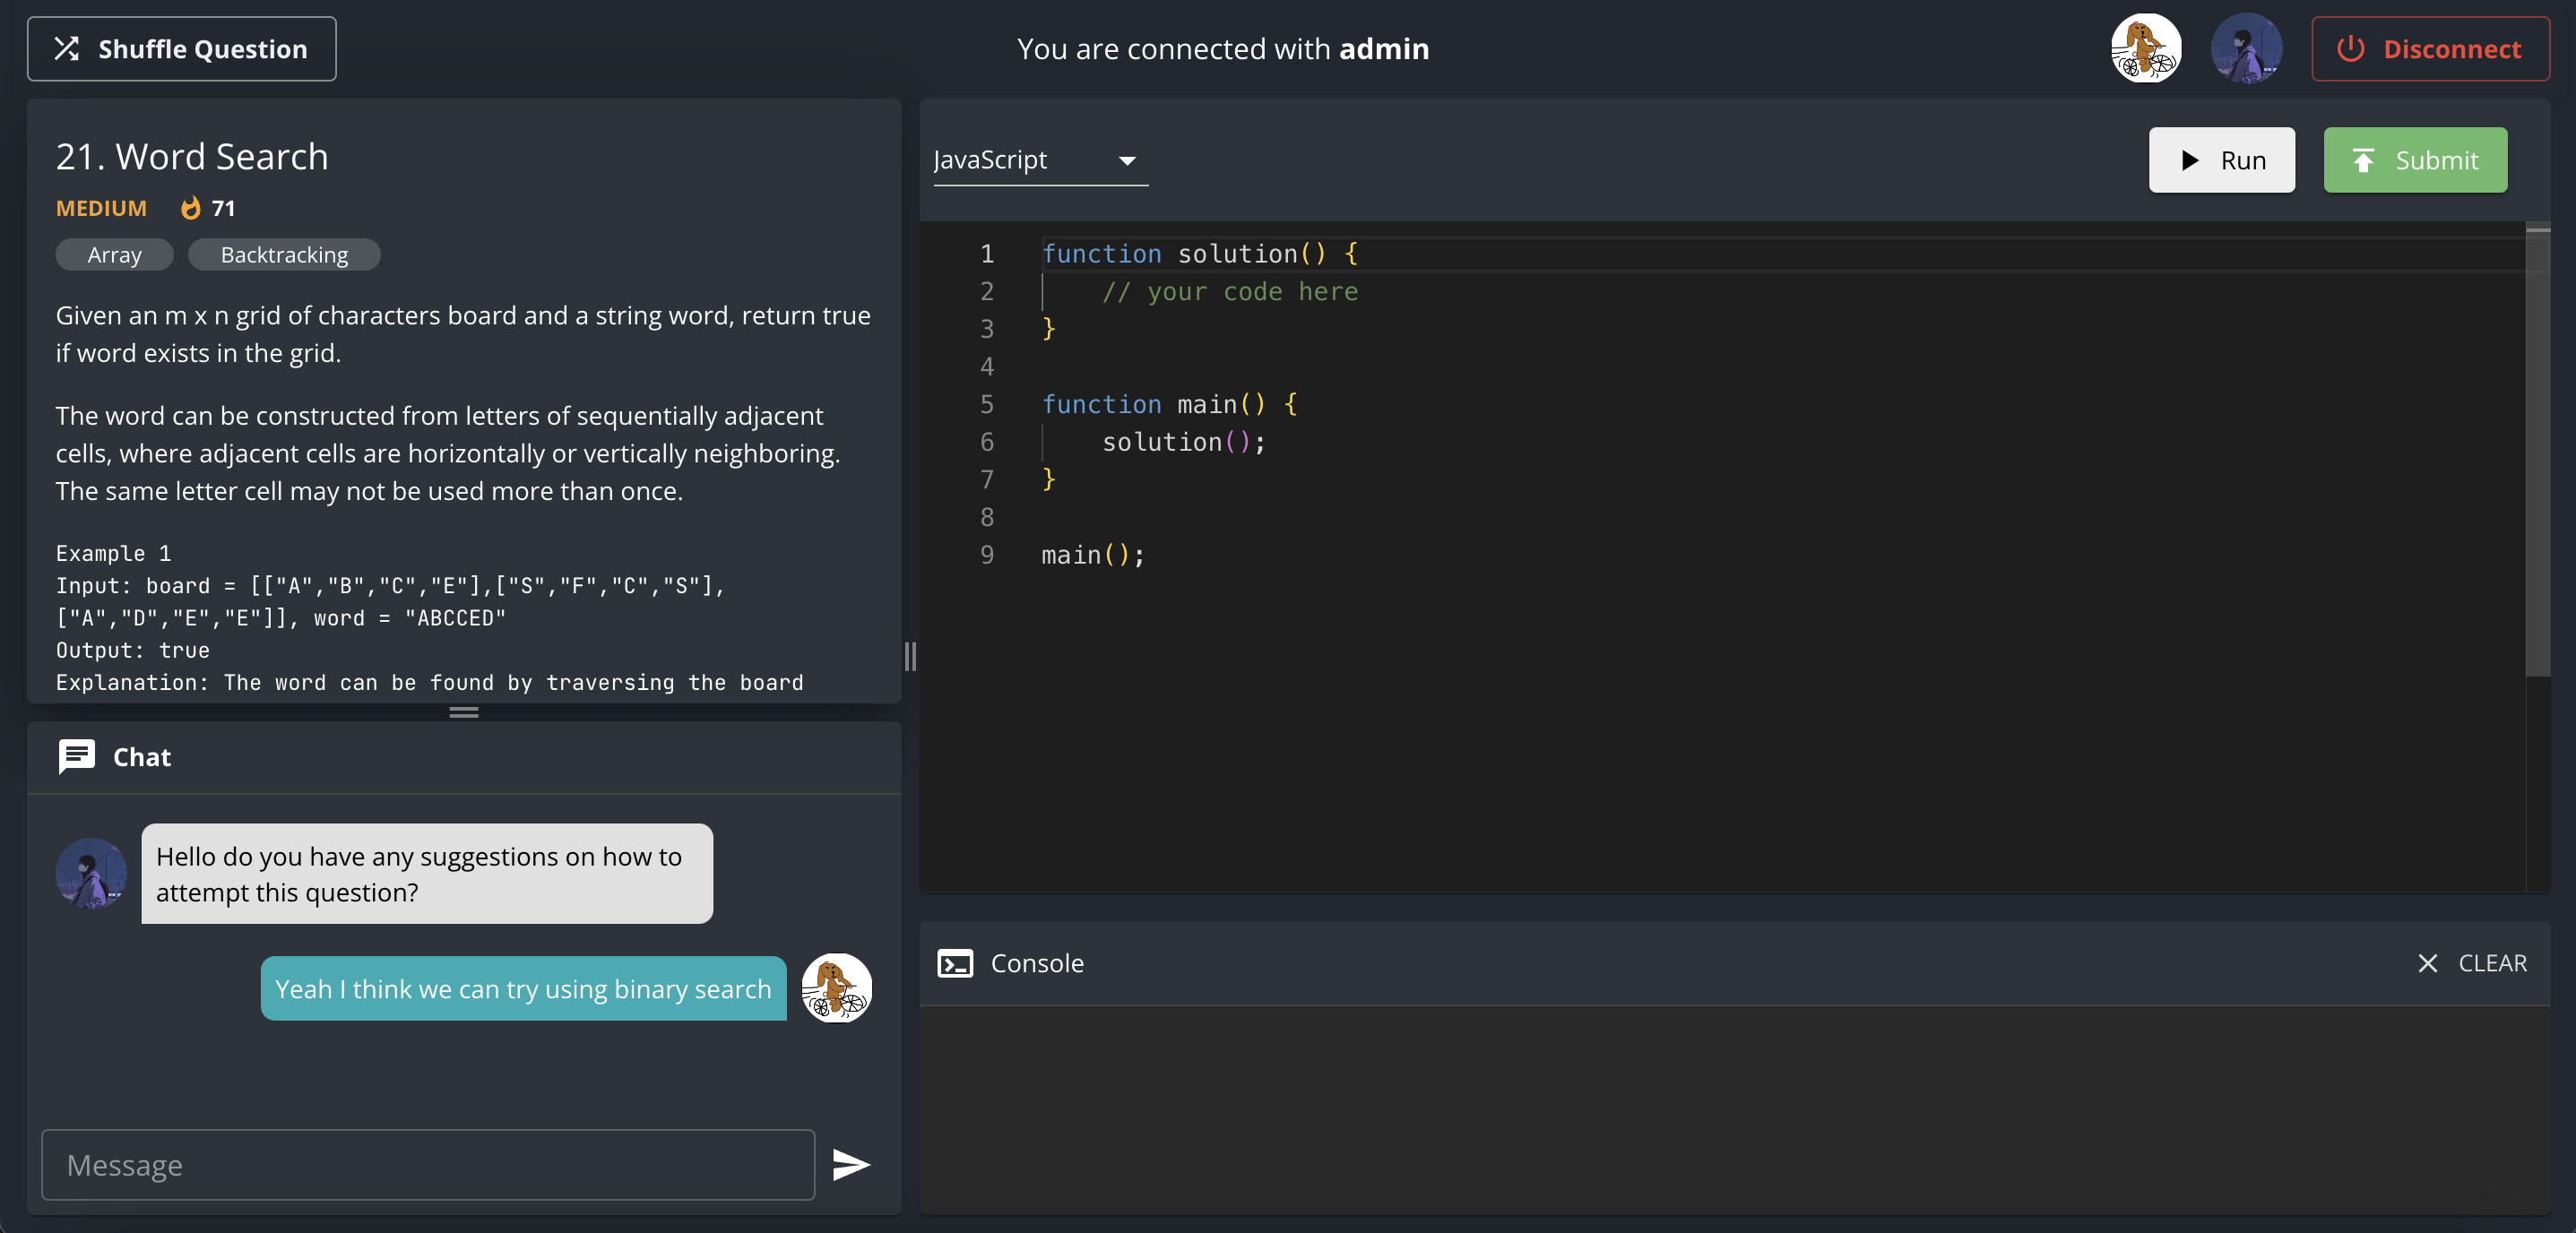The image size is (2576, 1233).
Task: Click the vertical panel resize handle
Action: [x=910, y=657]
